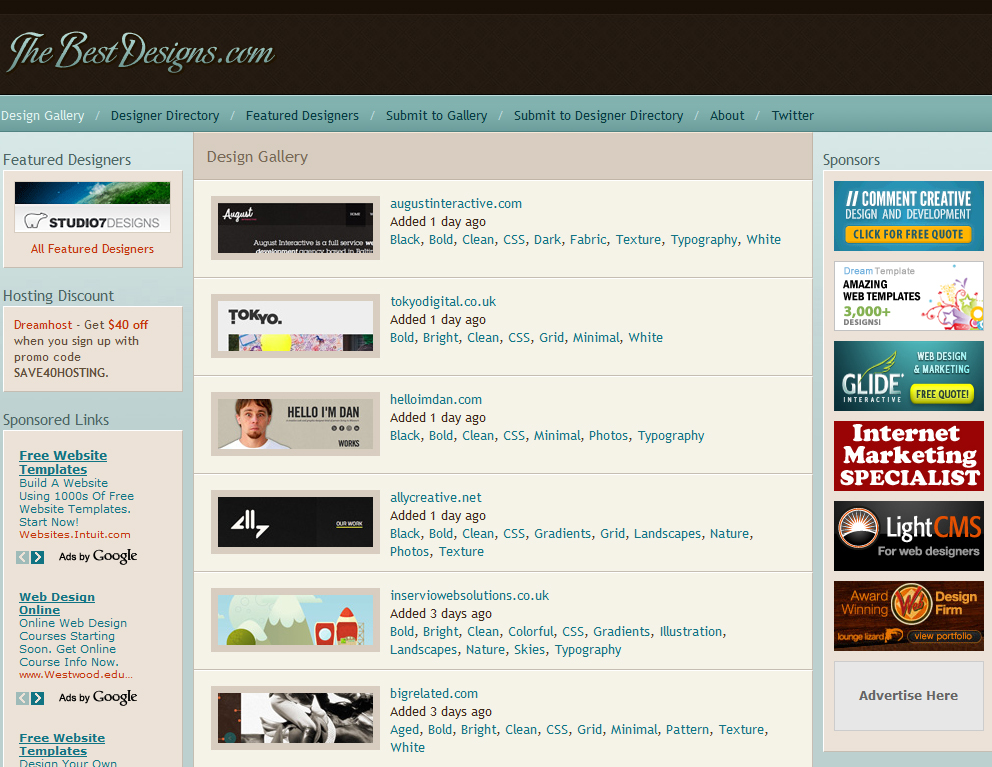
Task: Visit tokyodigital.co.uk link
Action: (443, 302)
